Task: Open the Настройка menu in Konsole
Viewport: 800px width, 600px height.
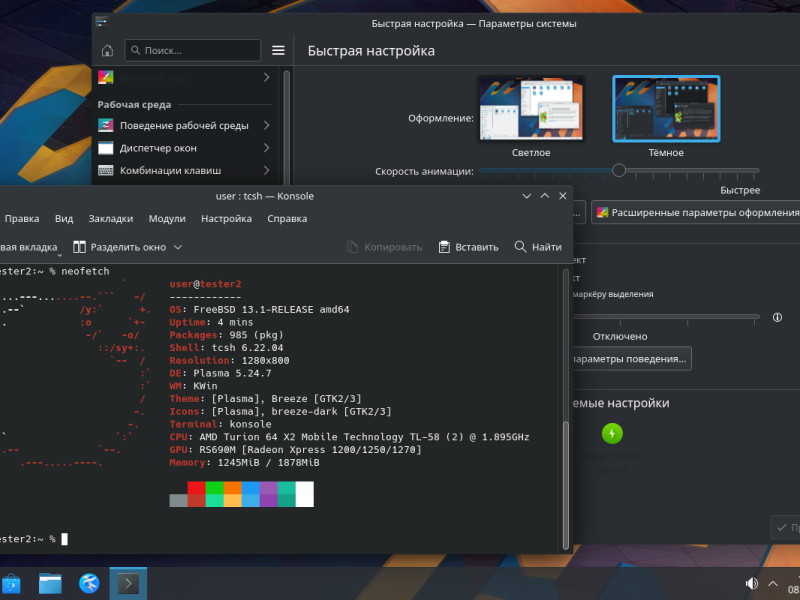Action: [226, 218]
